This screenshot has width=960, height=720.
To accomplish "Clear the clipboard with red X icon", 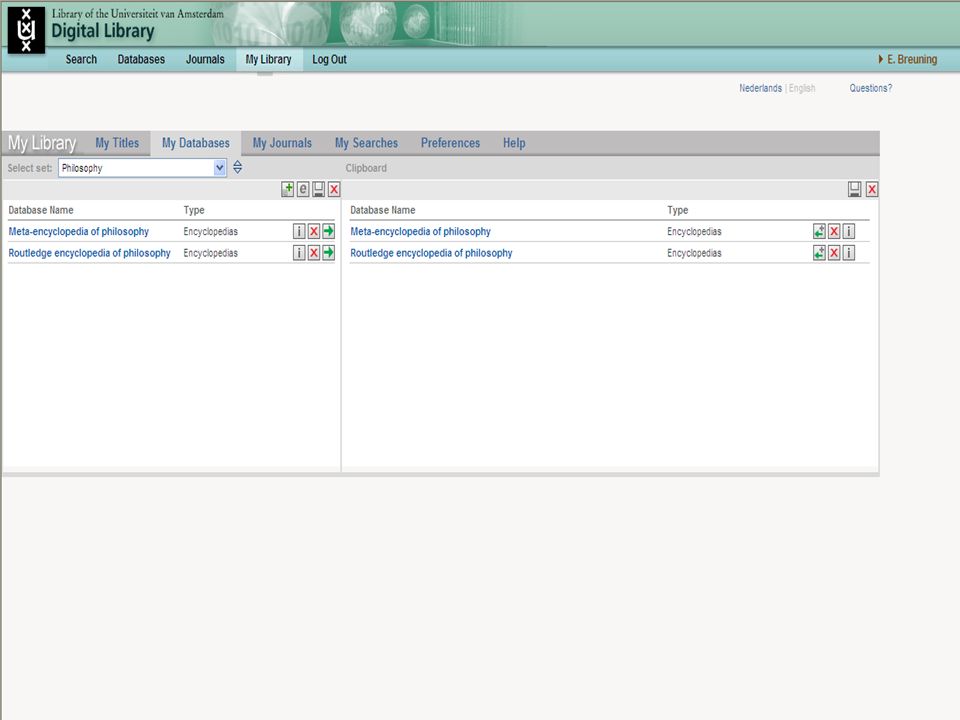I will [x=872, y=189].
